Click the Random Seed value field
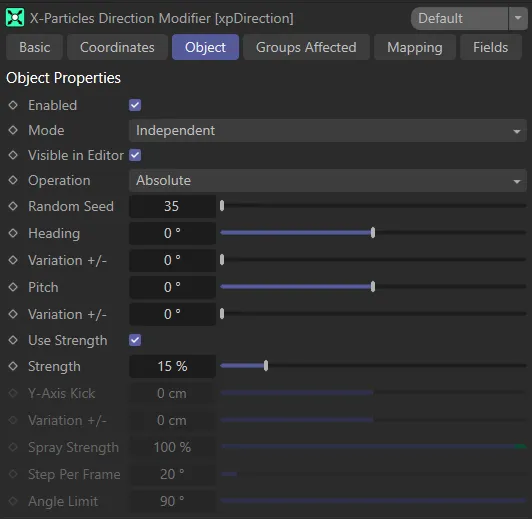This screenshot has width=532, height=519. [172, 206]
